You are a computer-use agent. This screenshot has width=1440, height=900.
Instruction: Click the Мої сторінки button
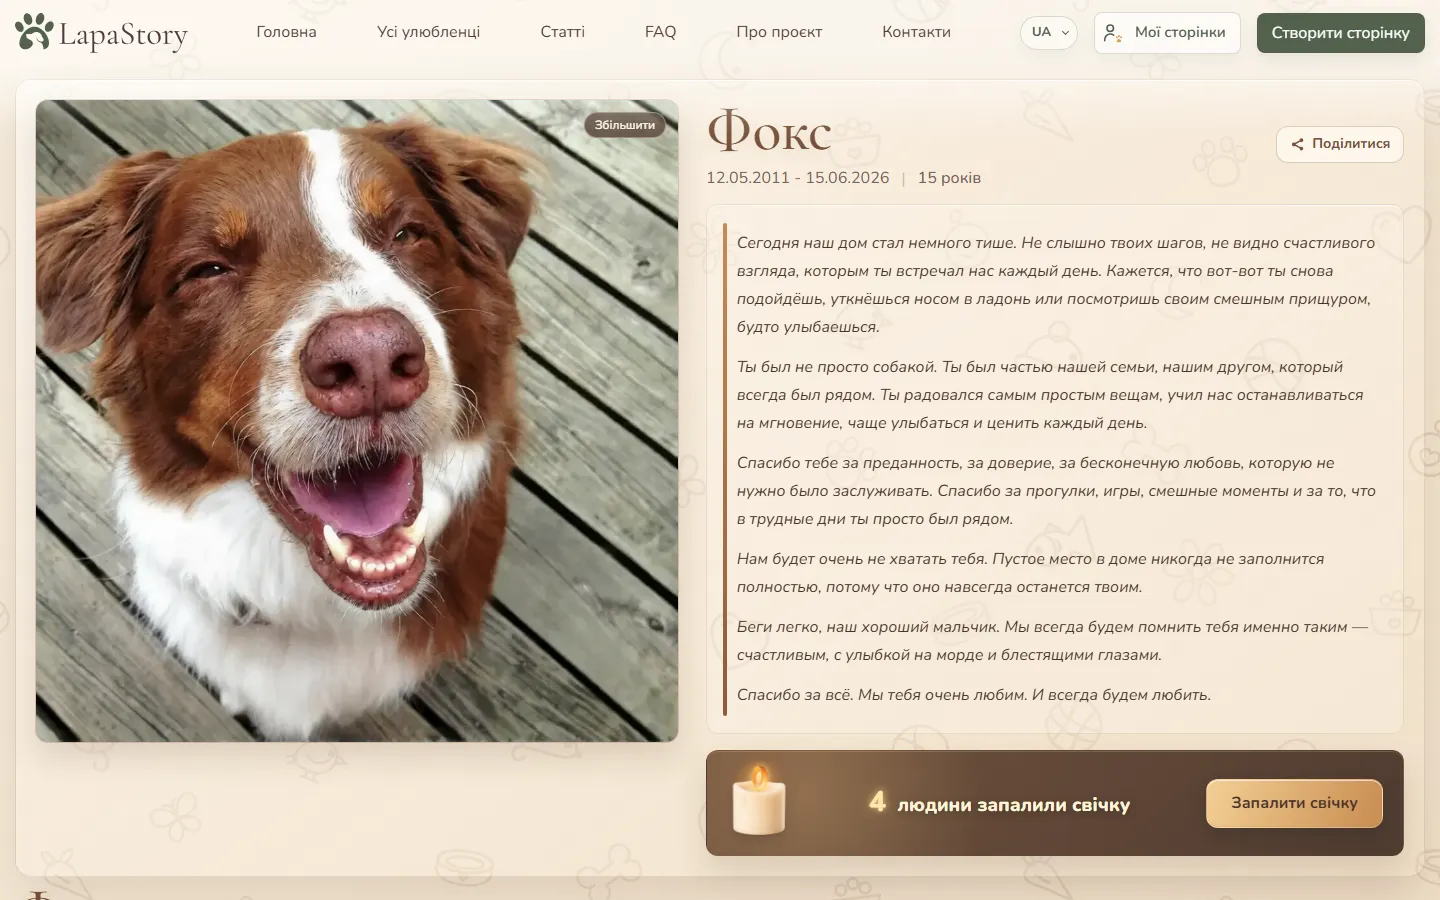tap(1167, 33)
